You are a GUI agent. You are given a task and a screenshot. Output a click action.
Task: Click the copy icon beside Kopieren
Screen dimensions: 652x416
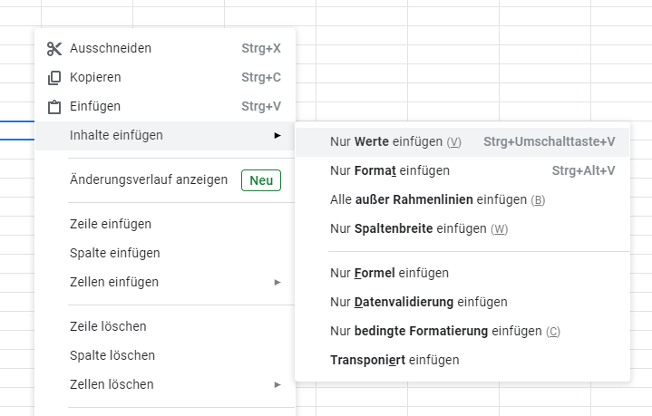pyautogui.click(x=54, y=78)
